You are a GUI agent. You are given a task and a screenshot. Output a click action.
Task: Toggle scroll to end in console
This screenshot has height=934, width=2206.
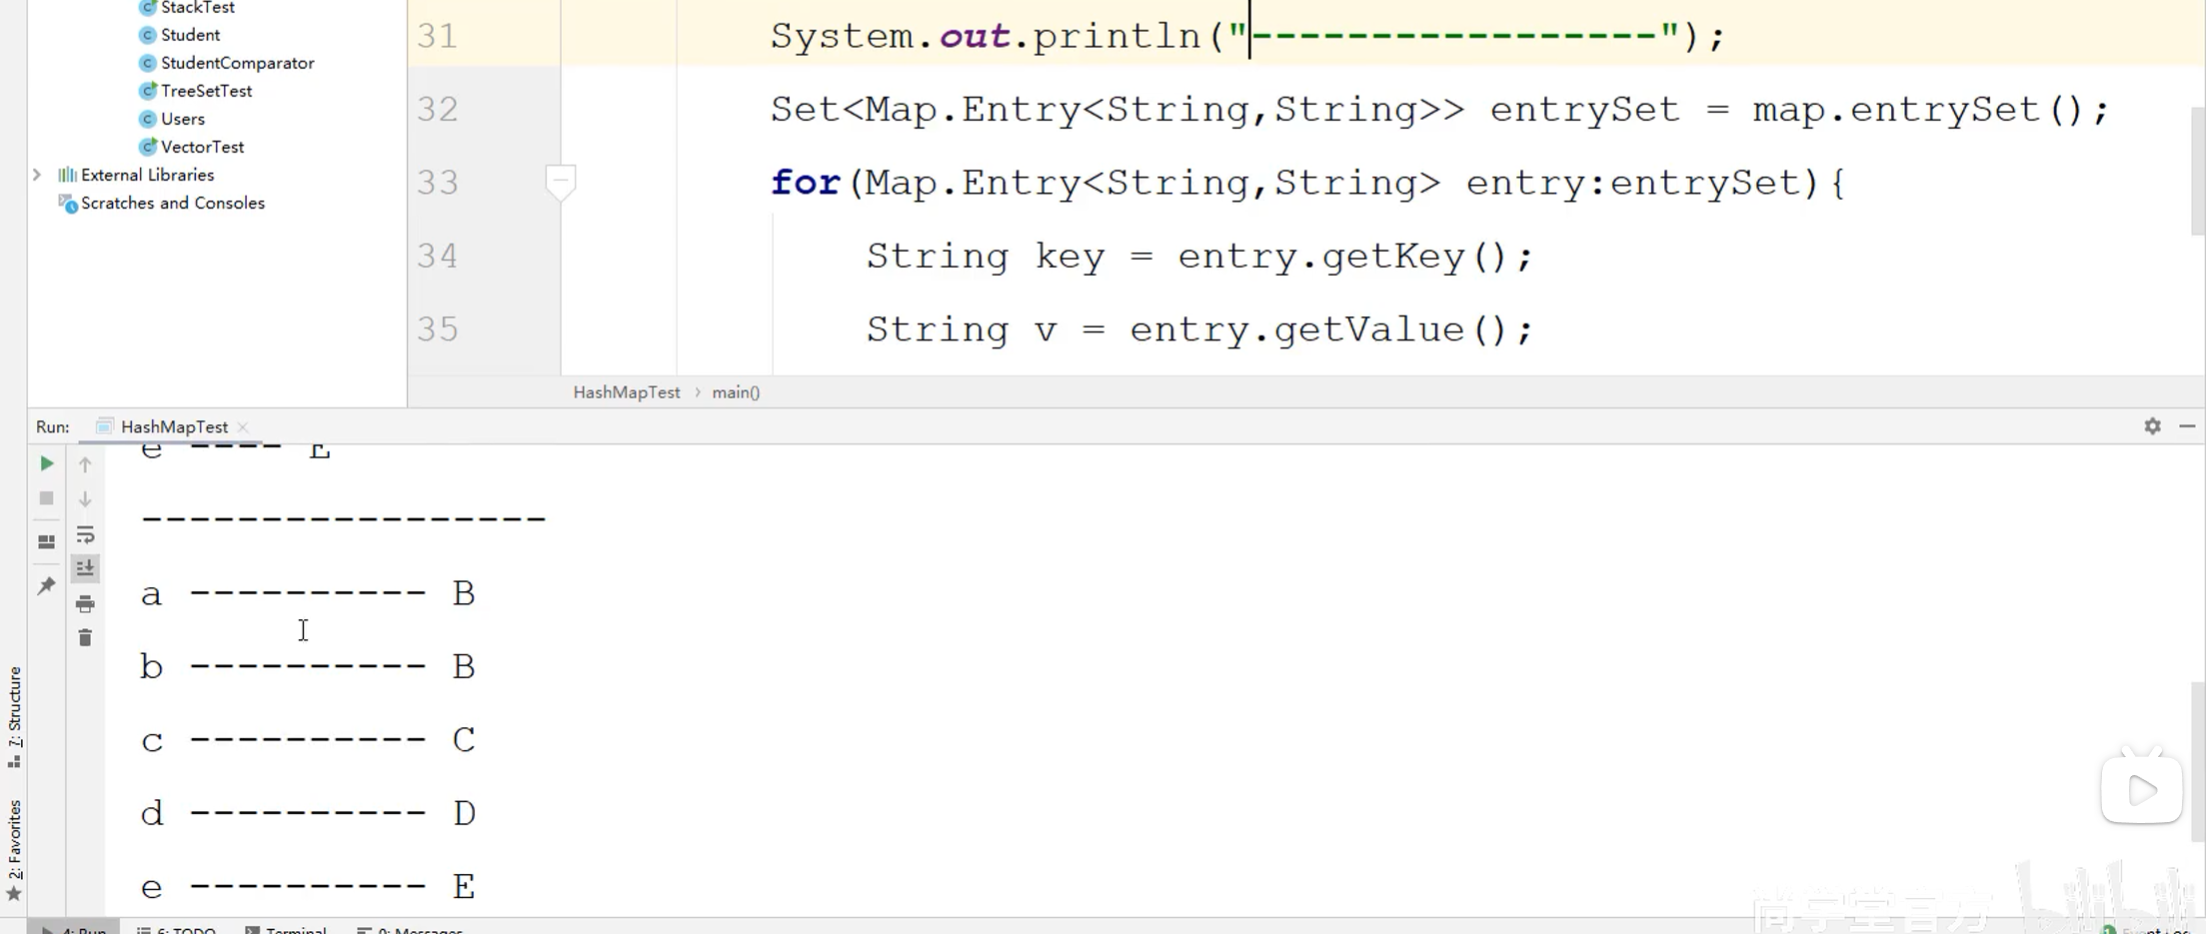coord(85,568)
